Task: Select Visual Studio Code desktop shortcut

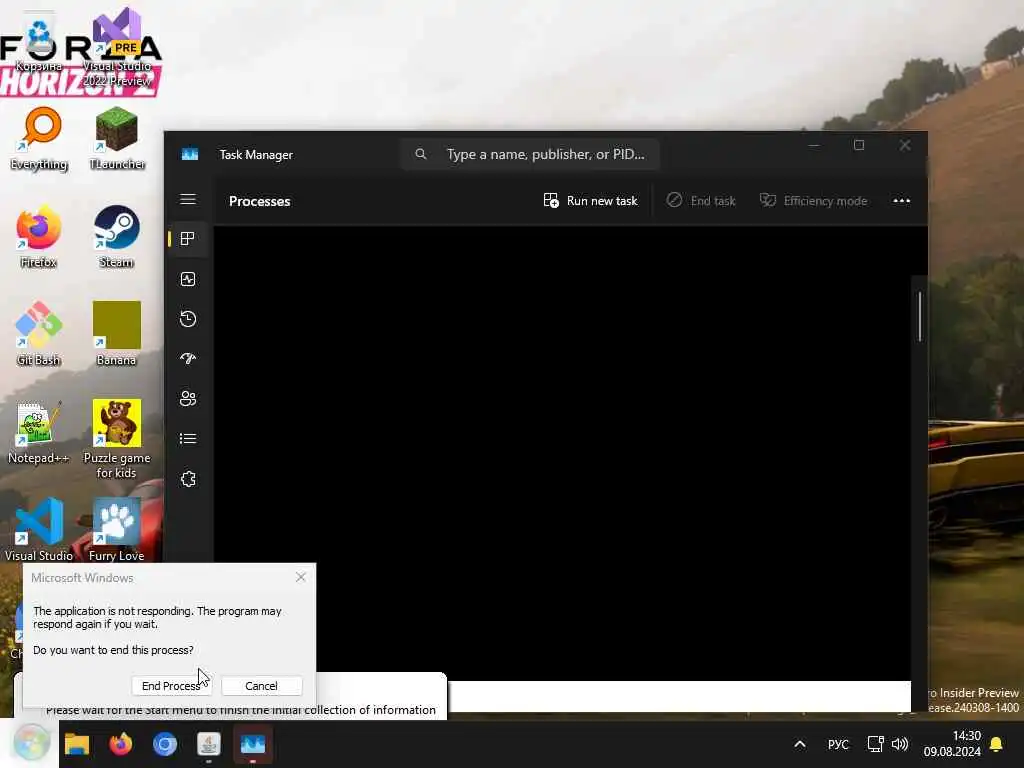Action: point(39,530)
